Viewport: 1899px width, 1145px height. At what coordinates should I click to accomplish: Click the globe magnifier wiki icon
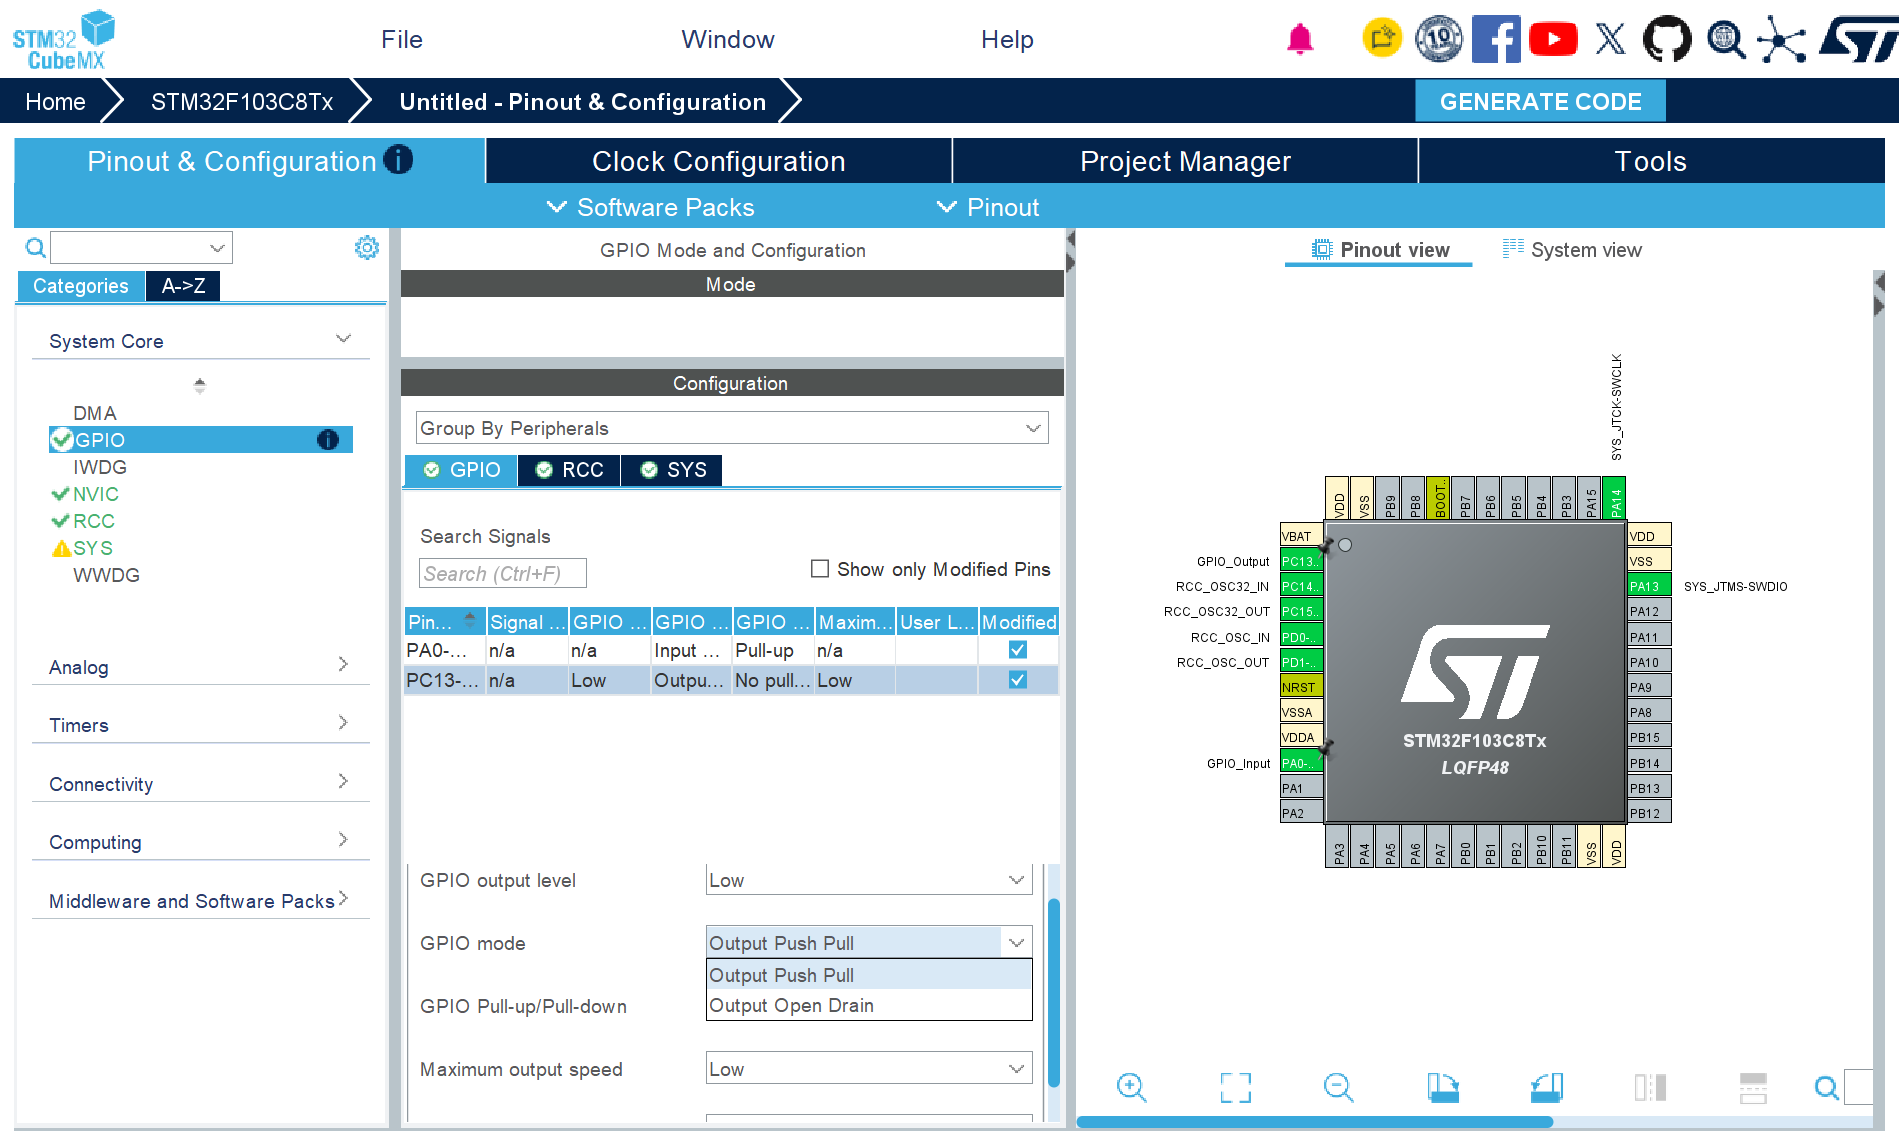point(1726,39)
